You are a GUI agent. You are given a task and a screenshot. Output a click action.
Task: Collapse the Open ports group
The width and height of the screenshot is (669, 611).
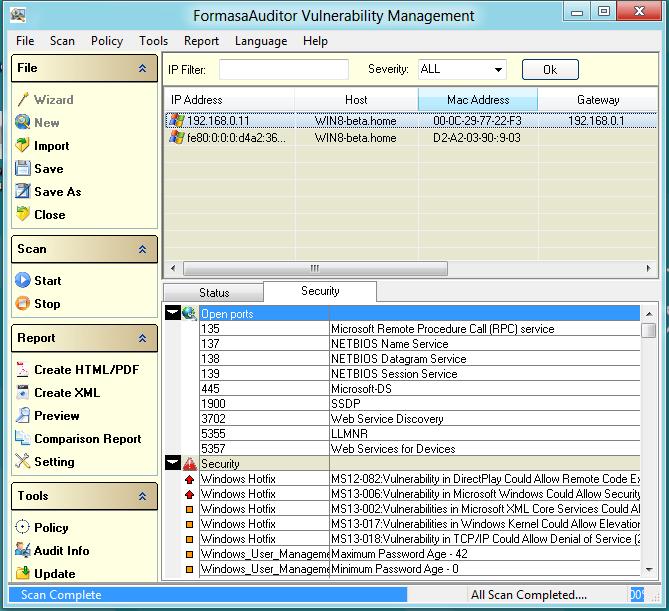point(173,313)
